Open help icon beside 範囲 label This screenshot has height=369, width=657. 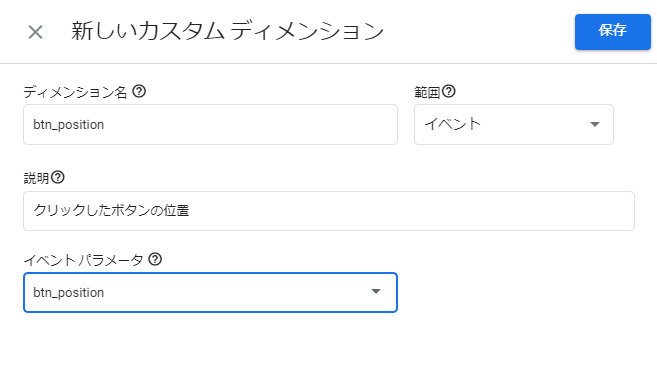449,91
